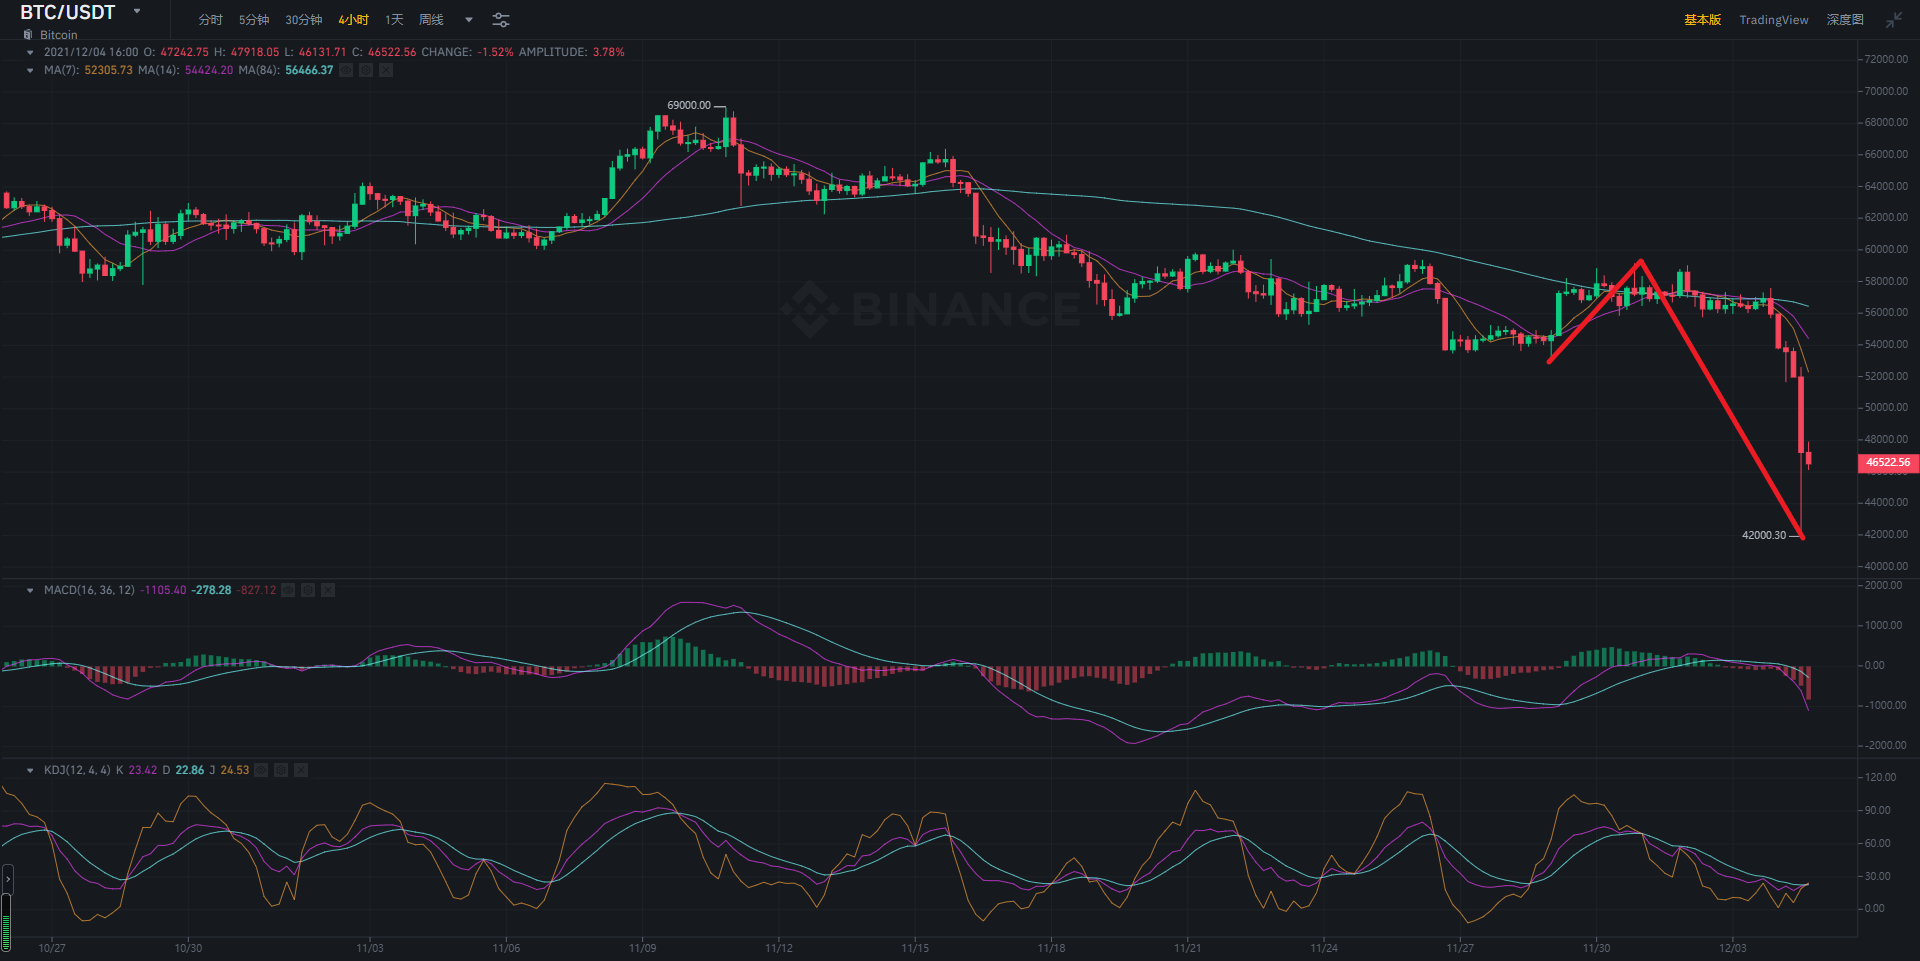Open MA indicator settings gear
The width and height of the screenshot is (1920, 961).
[366, 70]
